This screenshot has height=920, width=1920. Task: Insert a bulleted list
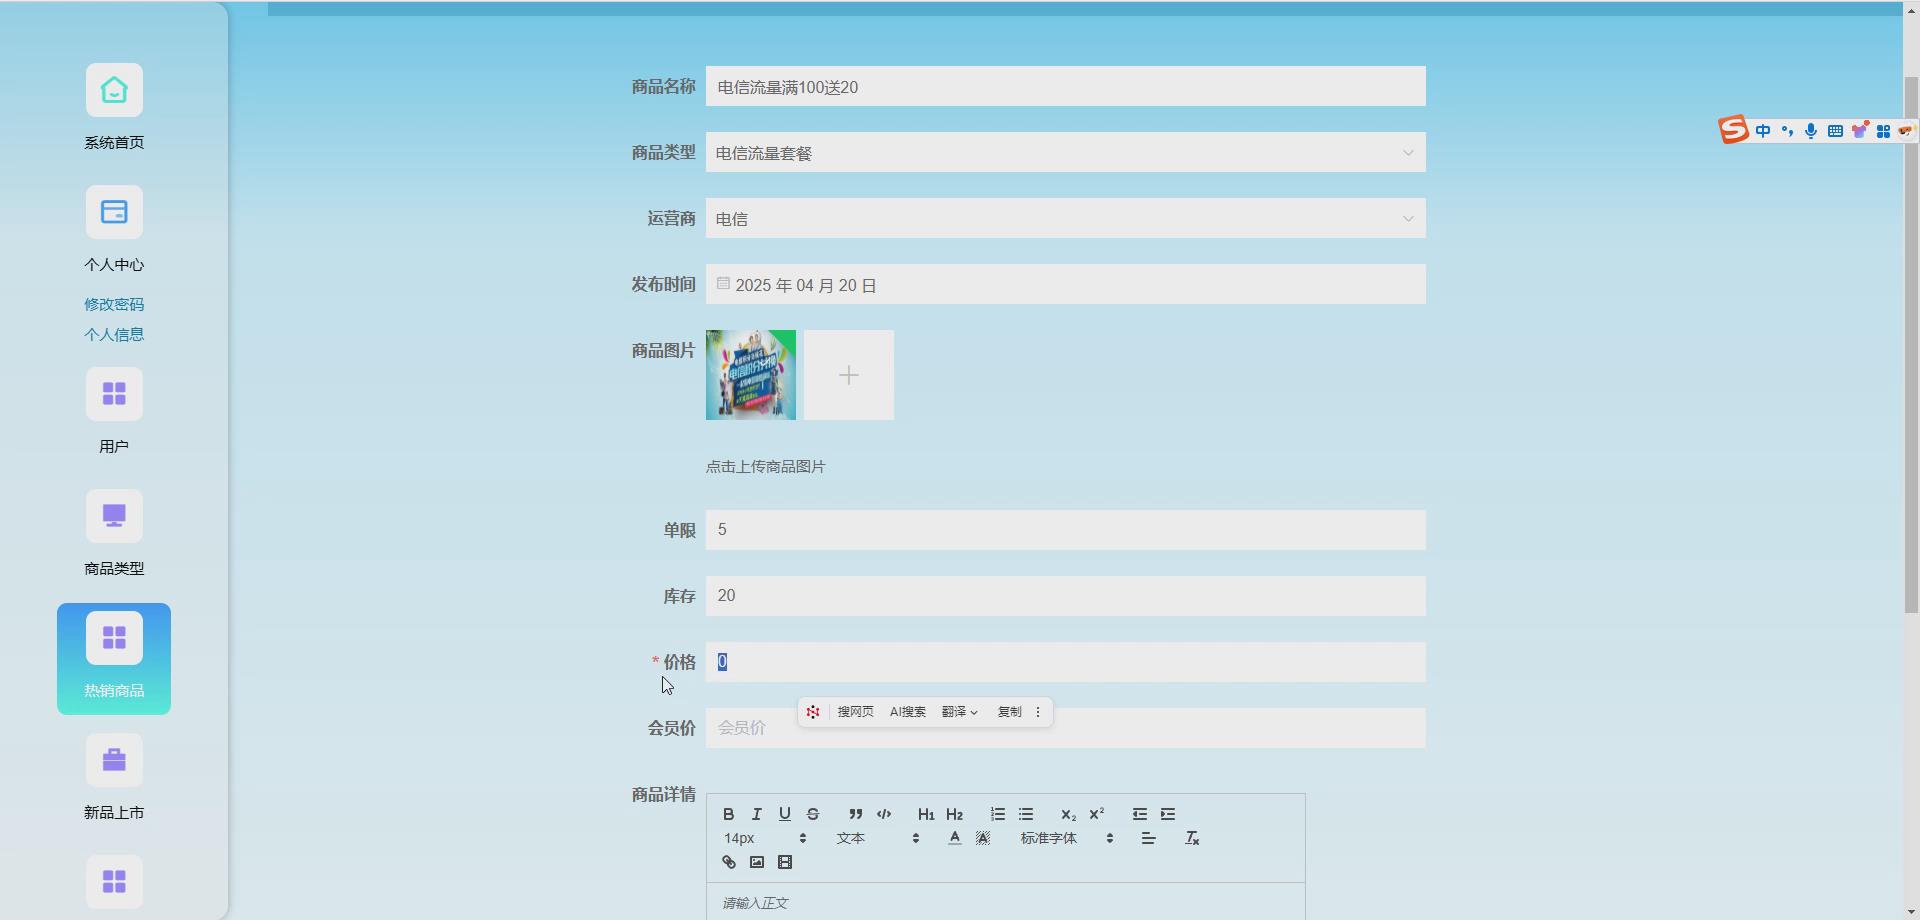pyautogui.click(x=1025, y=814)
